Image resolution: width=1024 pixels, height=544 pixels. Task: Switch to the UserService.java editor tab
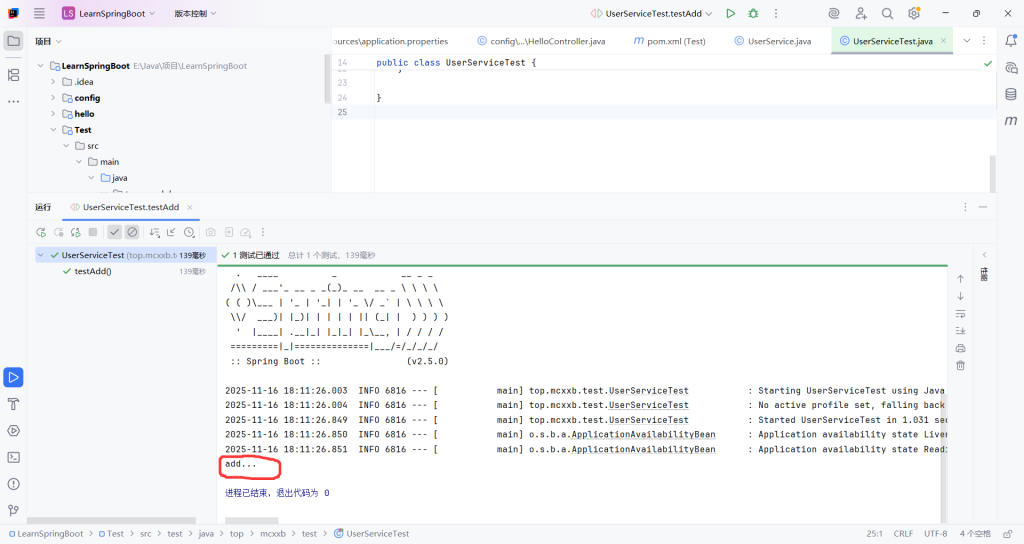[779, 41]
